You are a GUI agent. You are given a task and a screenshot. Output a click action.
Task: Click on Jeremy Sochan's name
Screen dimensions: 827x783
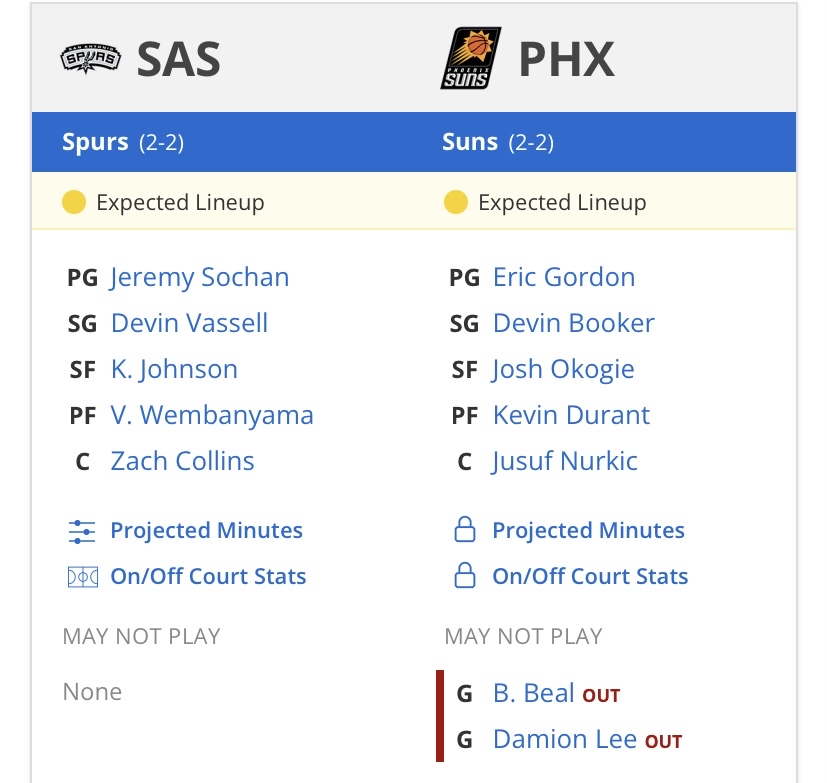[x=200, y=277]
